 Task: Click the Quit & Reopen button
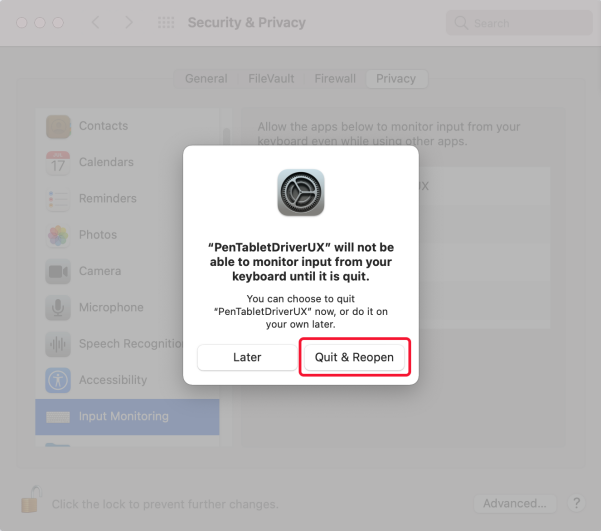tap(354, 357)
